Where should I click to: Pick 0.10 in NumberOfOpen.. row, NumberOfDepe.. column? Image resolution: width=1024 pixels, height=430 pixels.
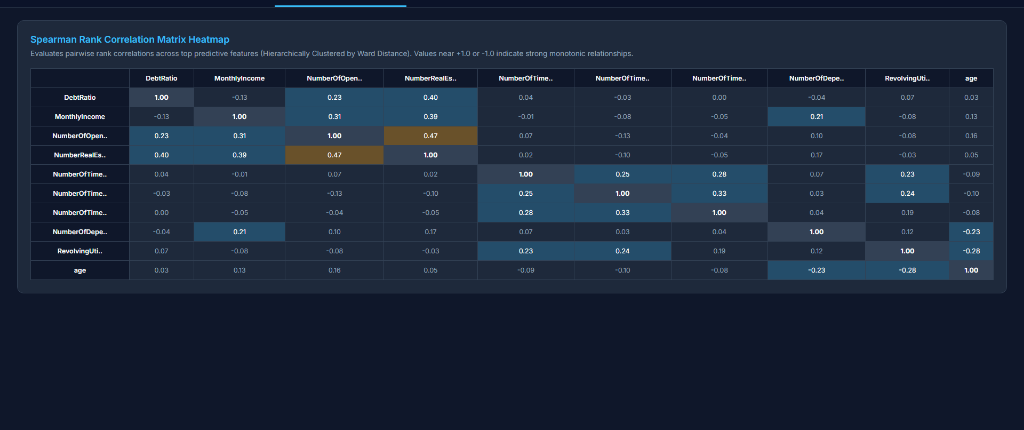pos(816,136)
